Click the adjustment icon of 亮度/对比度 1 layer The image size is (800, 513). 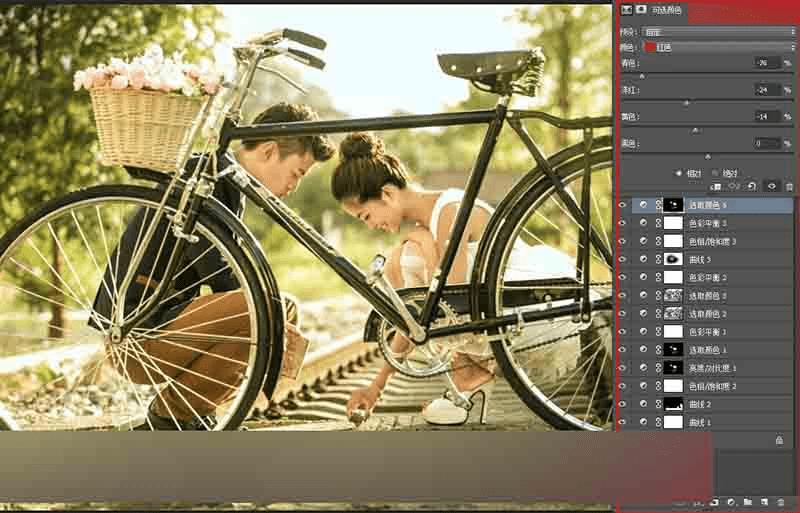pyautogui.click(x=643, y=368)
